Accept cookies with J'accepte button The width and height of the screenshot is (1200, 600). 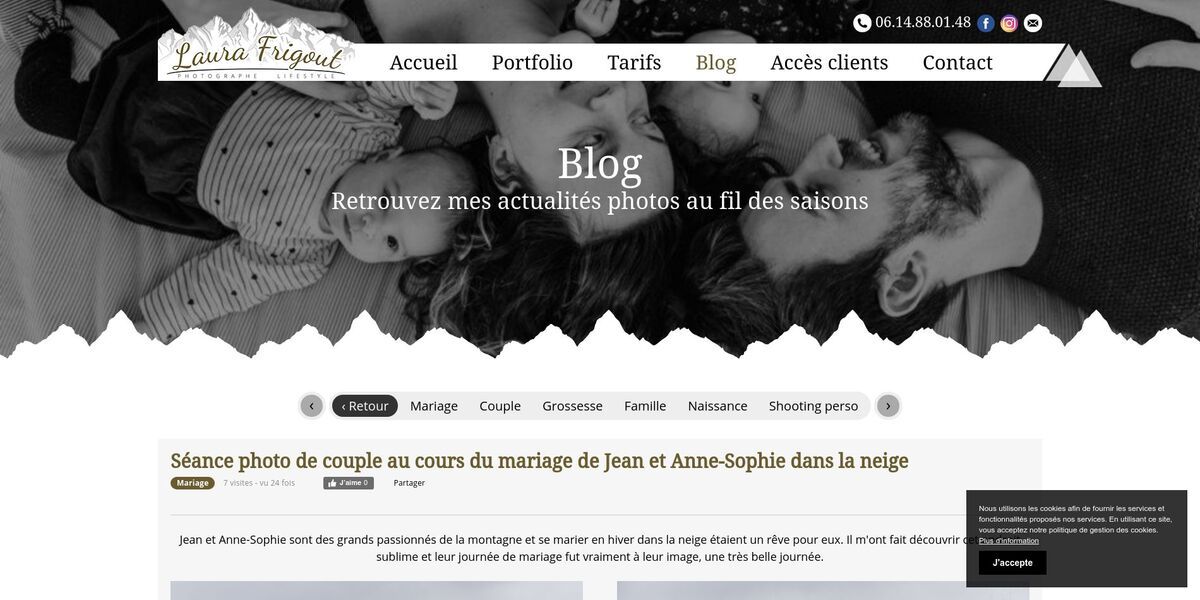click(x=1012, y=563)
